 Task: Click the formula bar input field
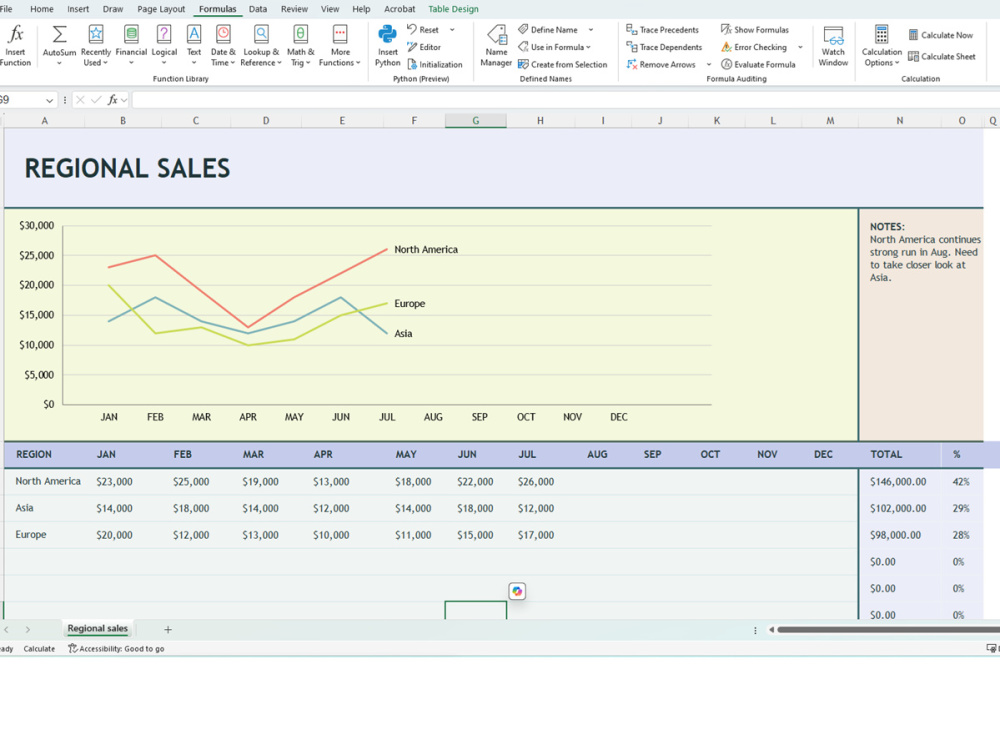tap(566, 100)
